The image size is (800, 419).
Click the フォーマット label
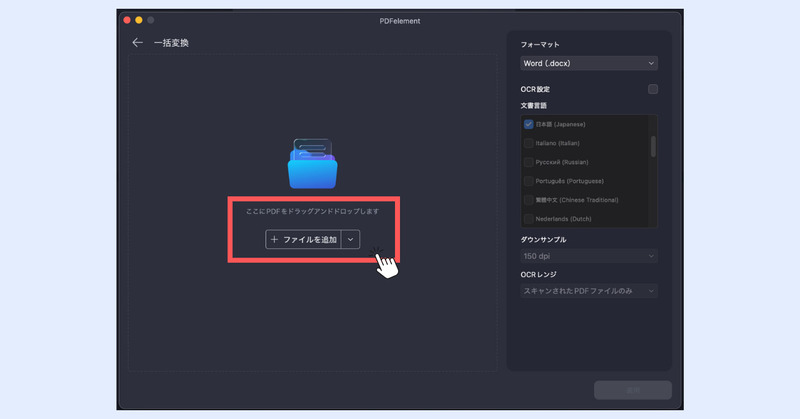[x=540, y=44]
